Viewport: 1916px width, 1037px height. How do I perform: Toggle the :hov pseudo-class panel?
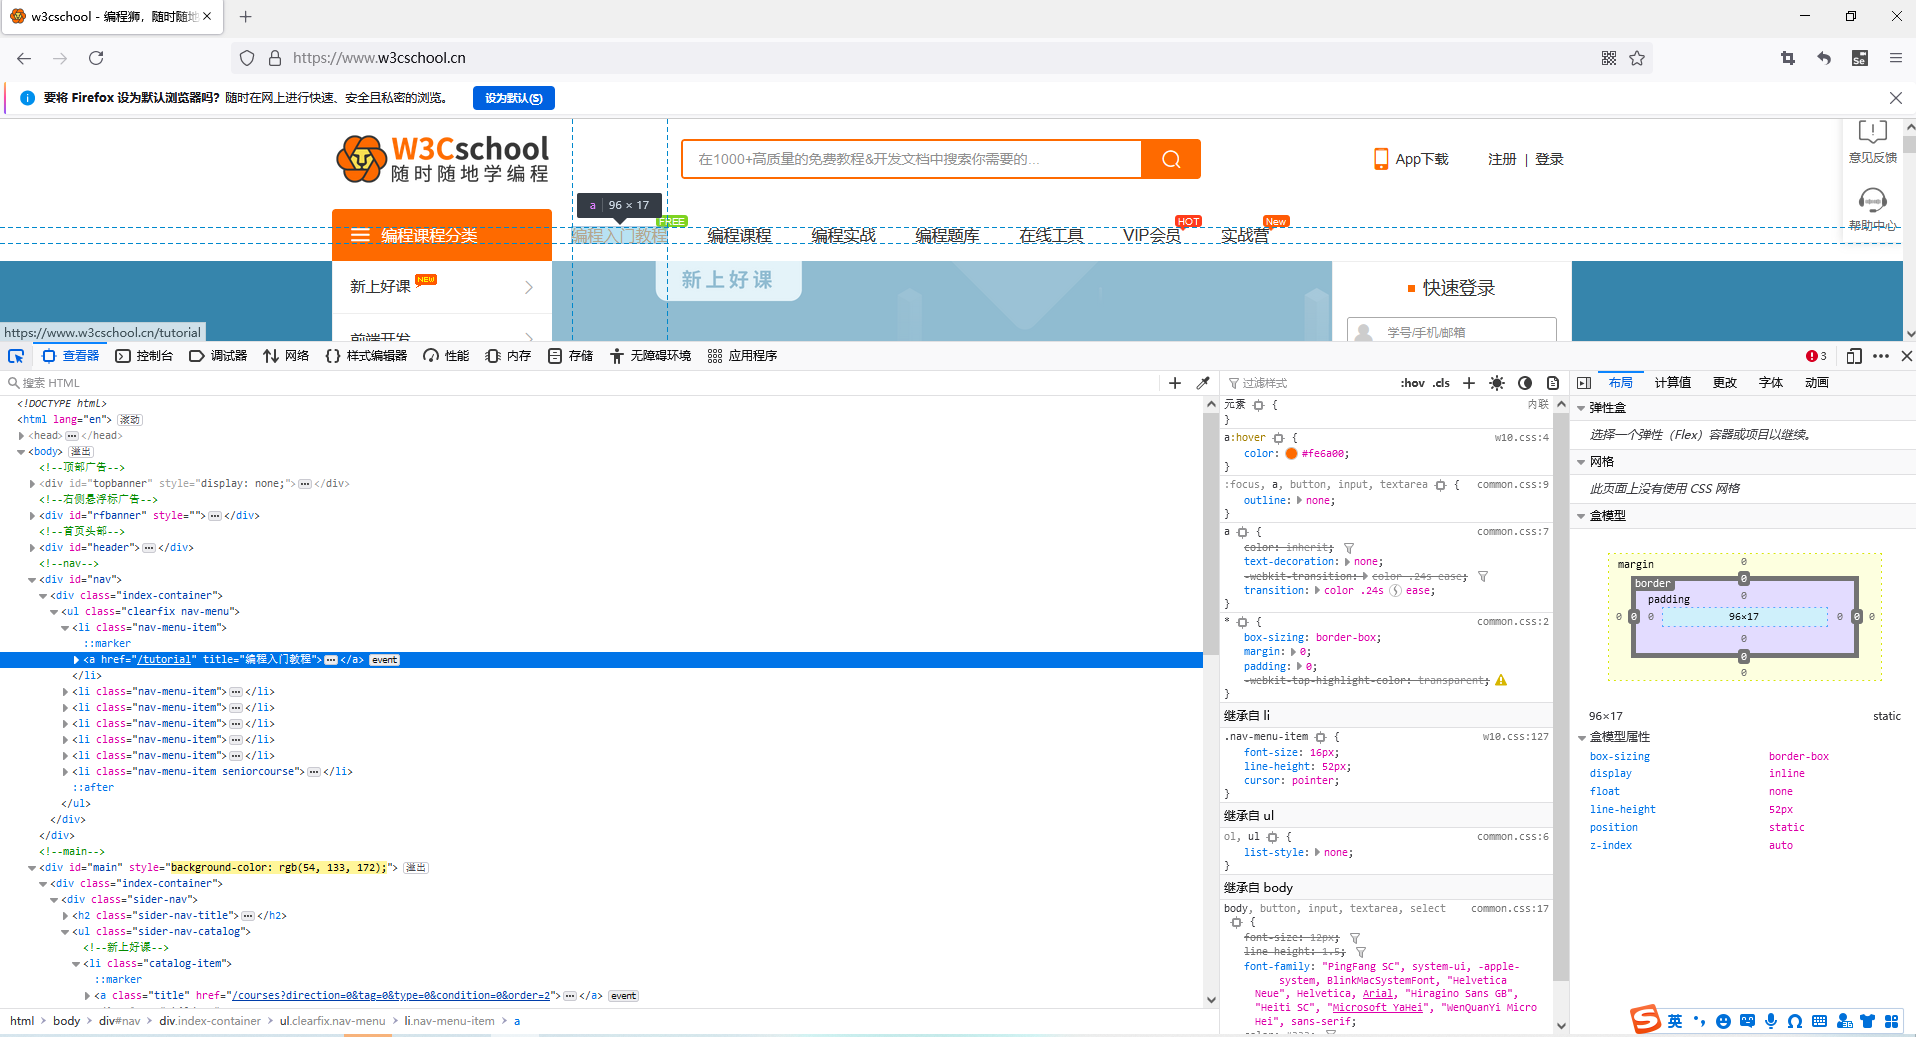tap(1412, 383)
